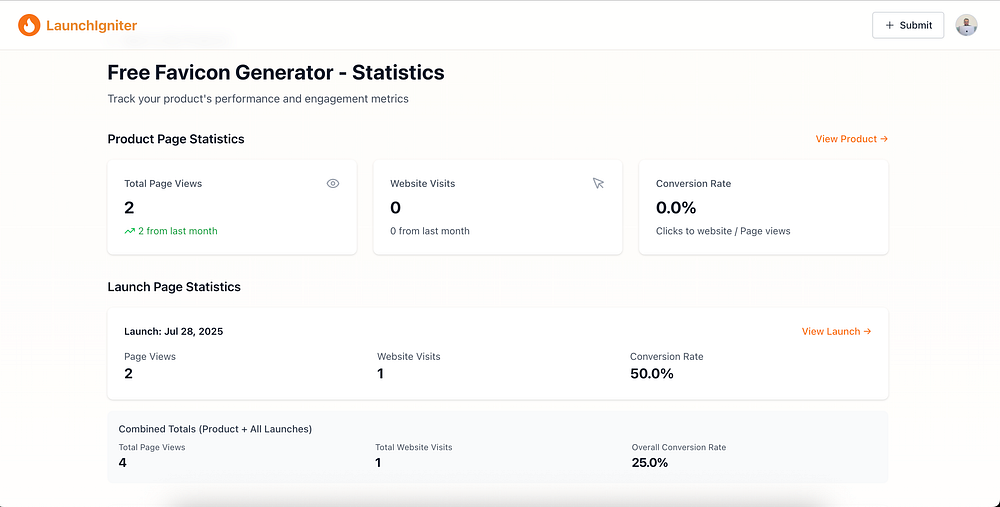Click the Launch Page Statistics heading
This screenshot has width=1000, height=507.
point(174,287)
